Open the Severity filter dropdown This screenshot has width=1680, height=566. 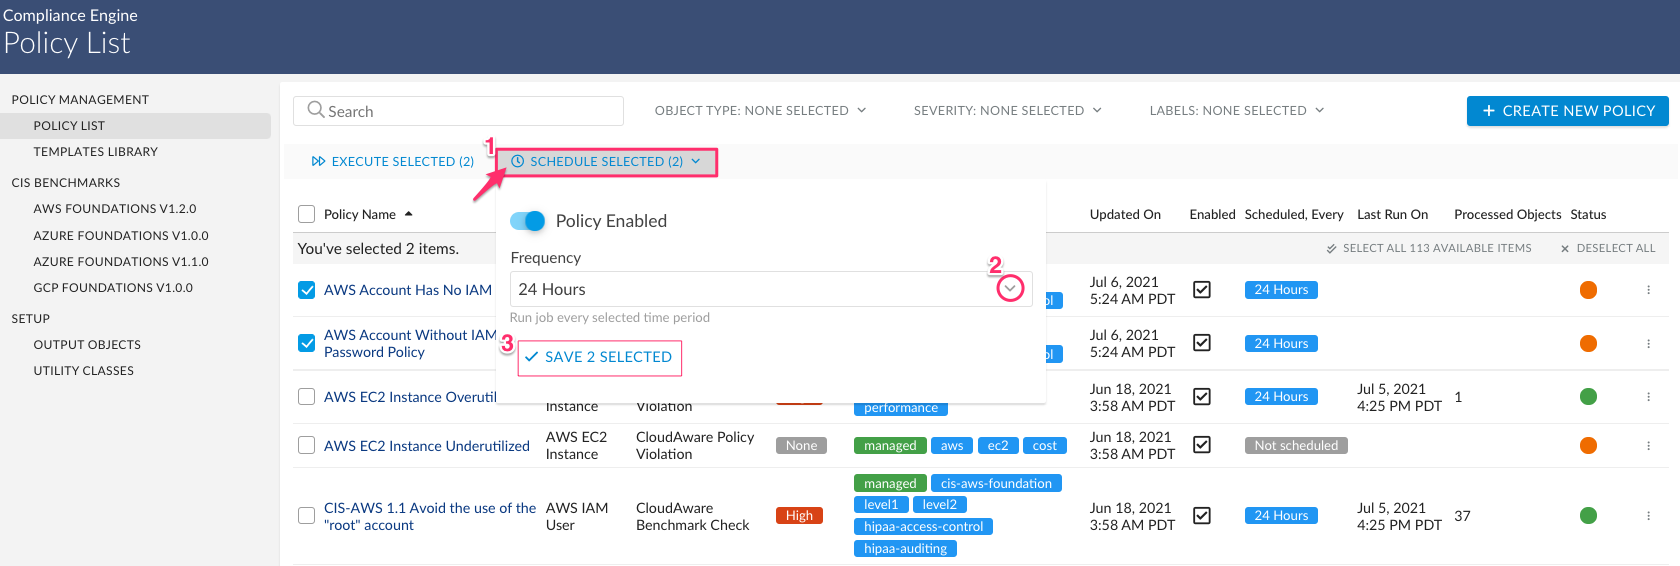click(x=1007, y=111)
